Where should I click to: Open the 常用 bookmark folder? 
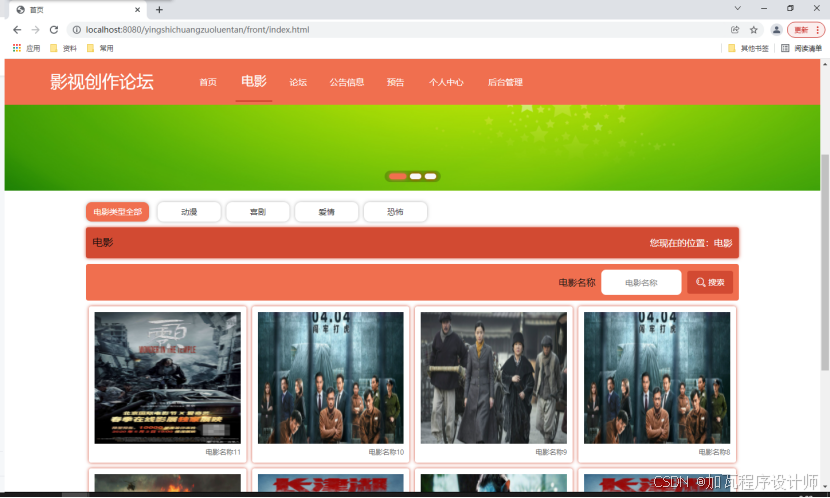coord(100,48)
